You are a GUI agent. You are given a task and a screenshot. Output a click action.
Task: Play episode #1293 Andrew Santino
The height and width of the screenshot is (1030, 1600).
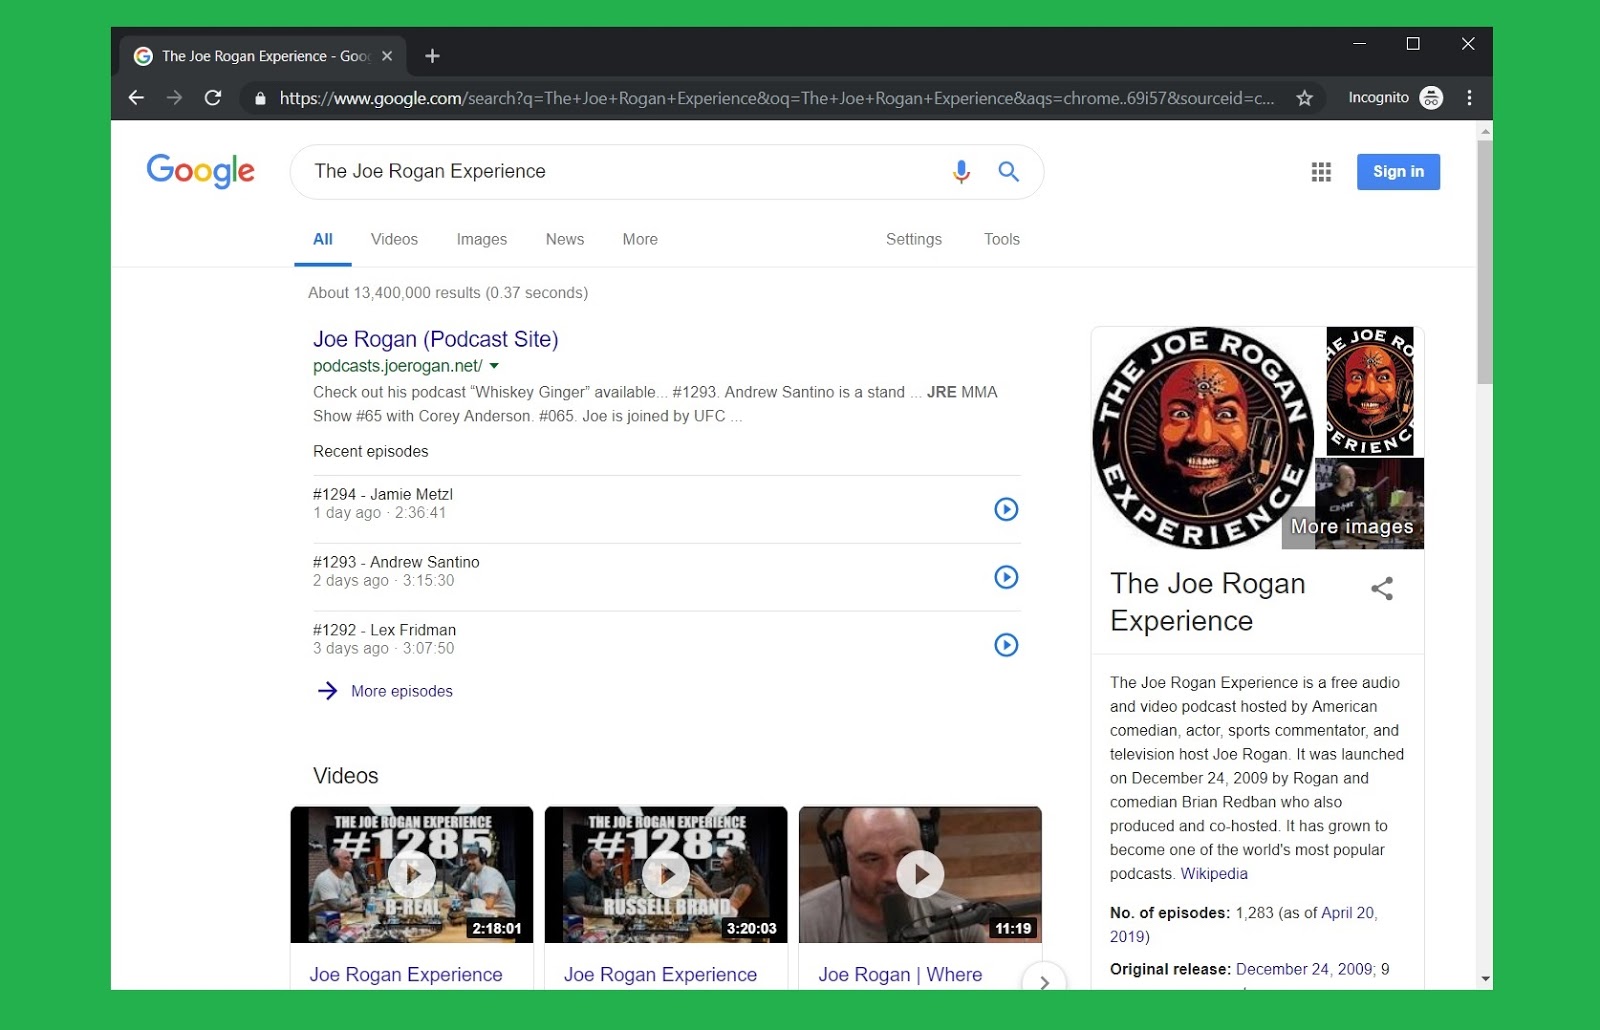pos(1006,577)
